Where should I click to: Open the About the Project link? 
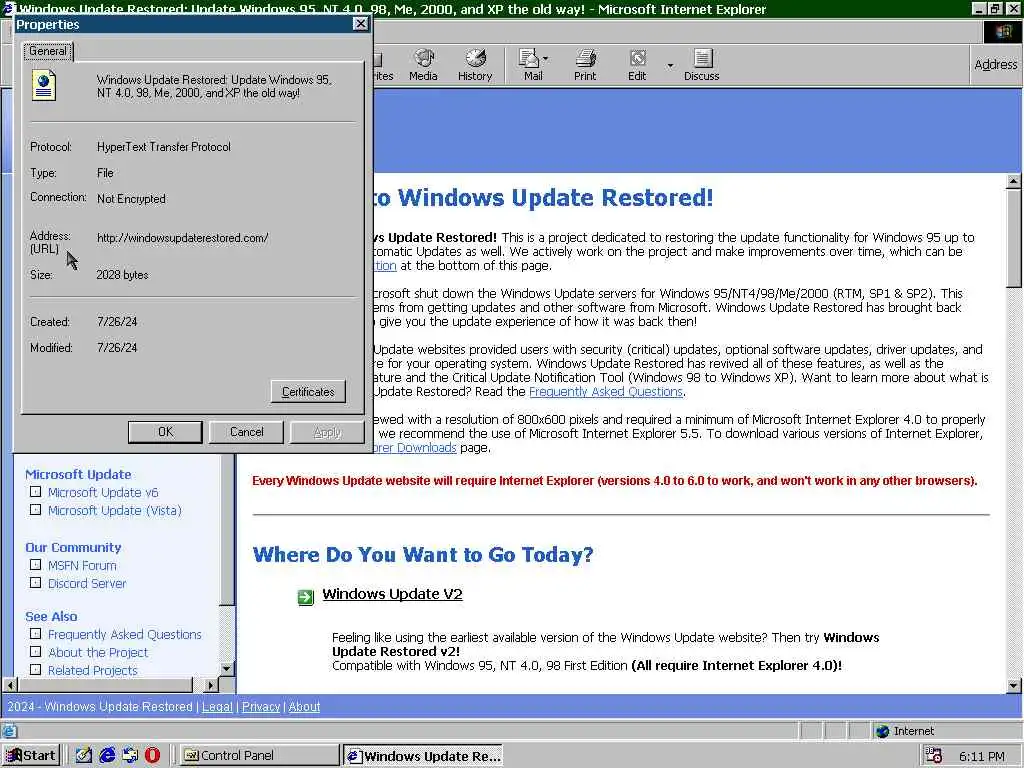(97, 652)
